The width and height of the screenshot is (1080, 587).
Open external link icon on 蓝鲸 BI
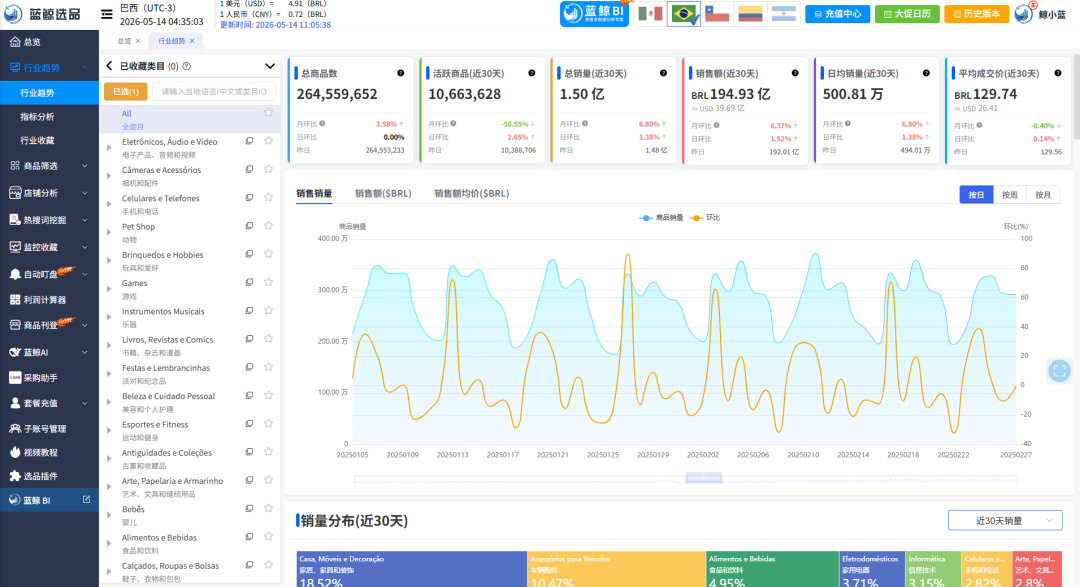[86, 500]
